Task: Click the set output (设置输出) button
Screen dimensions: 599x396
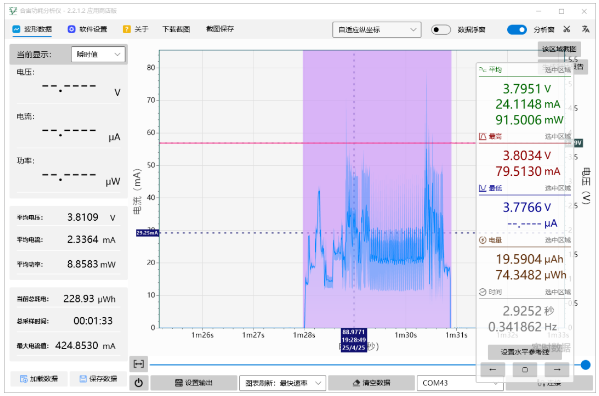Action: 194,383
